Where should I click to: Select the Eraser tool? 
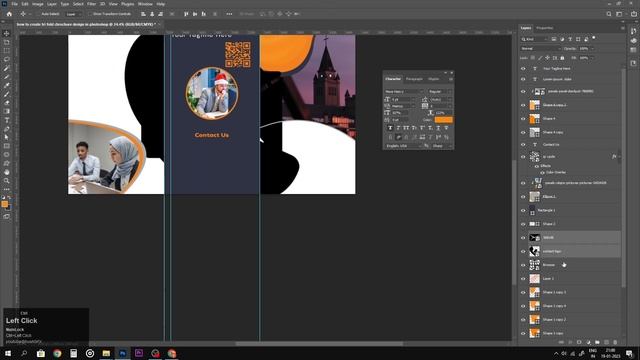7,102
